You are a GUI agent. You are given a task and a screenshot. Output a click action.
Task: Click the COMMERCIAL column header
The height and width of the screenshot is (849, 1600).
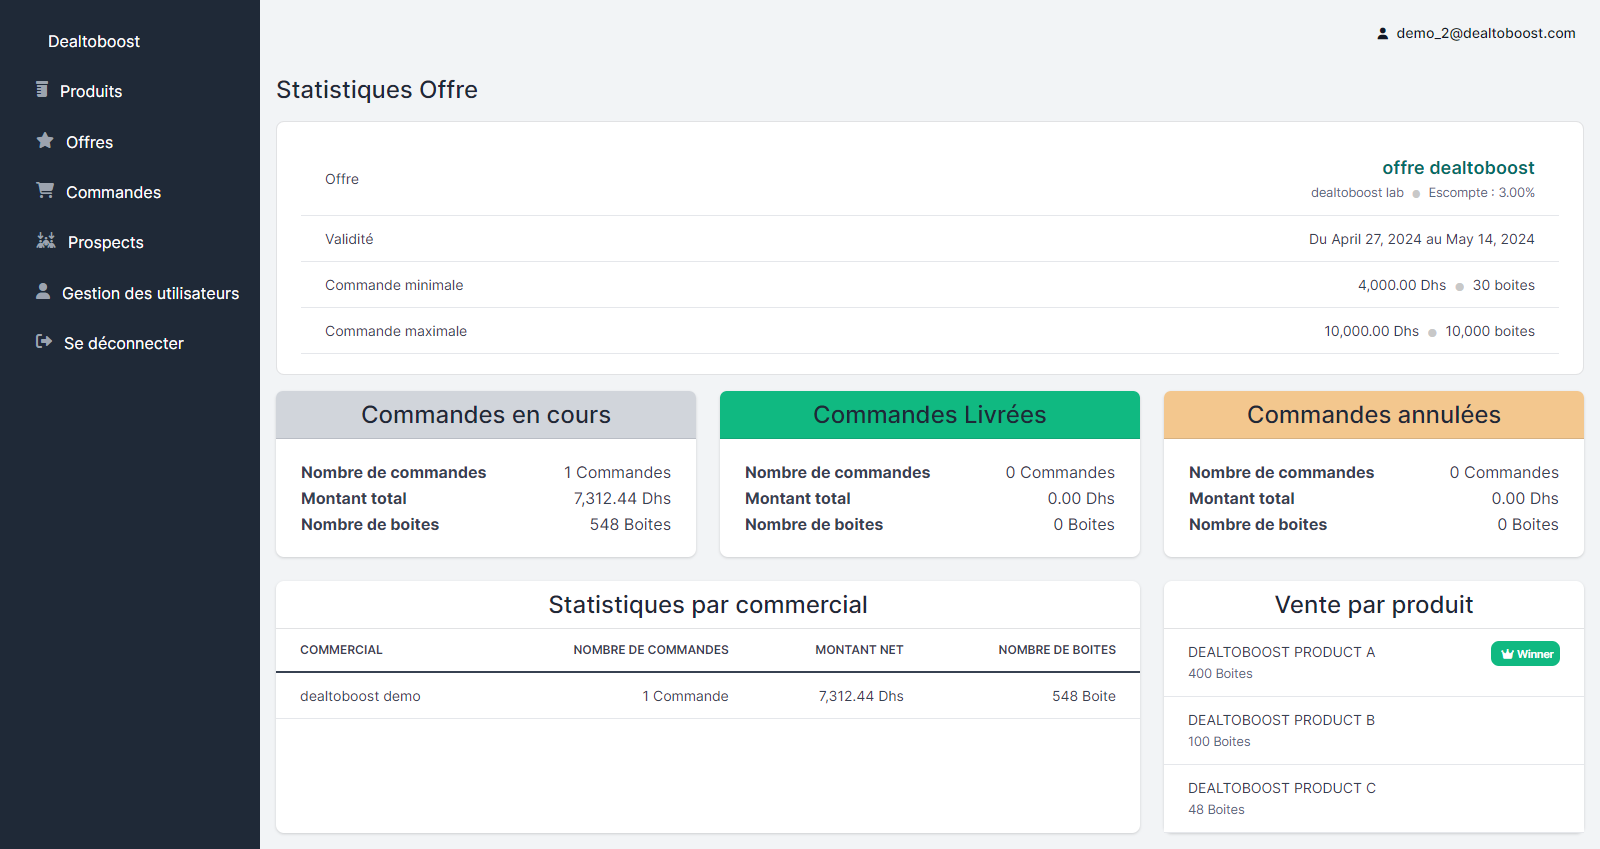(341, 650)
